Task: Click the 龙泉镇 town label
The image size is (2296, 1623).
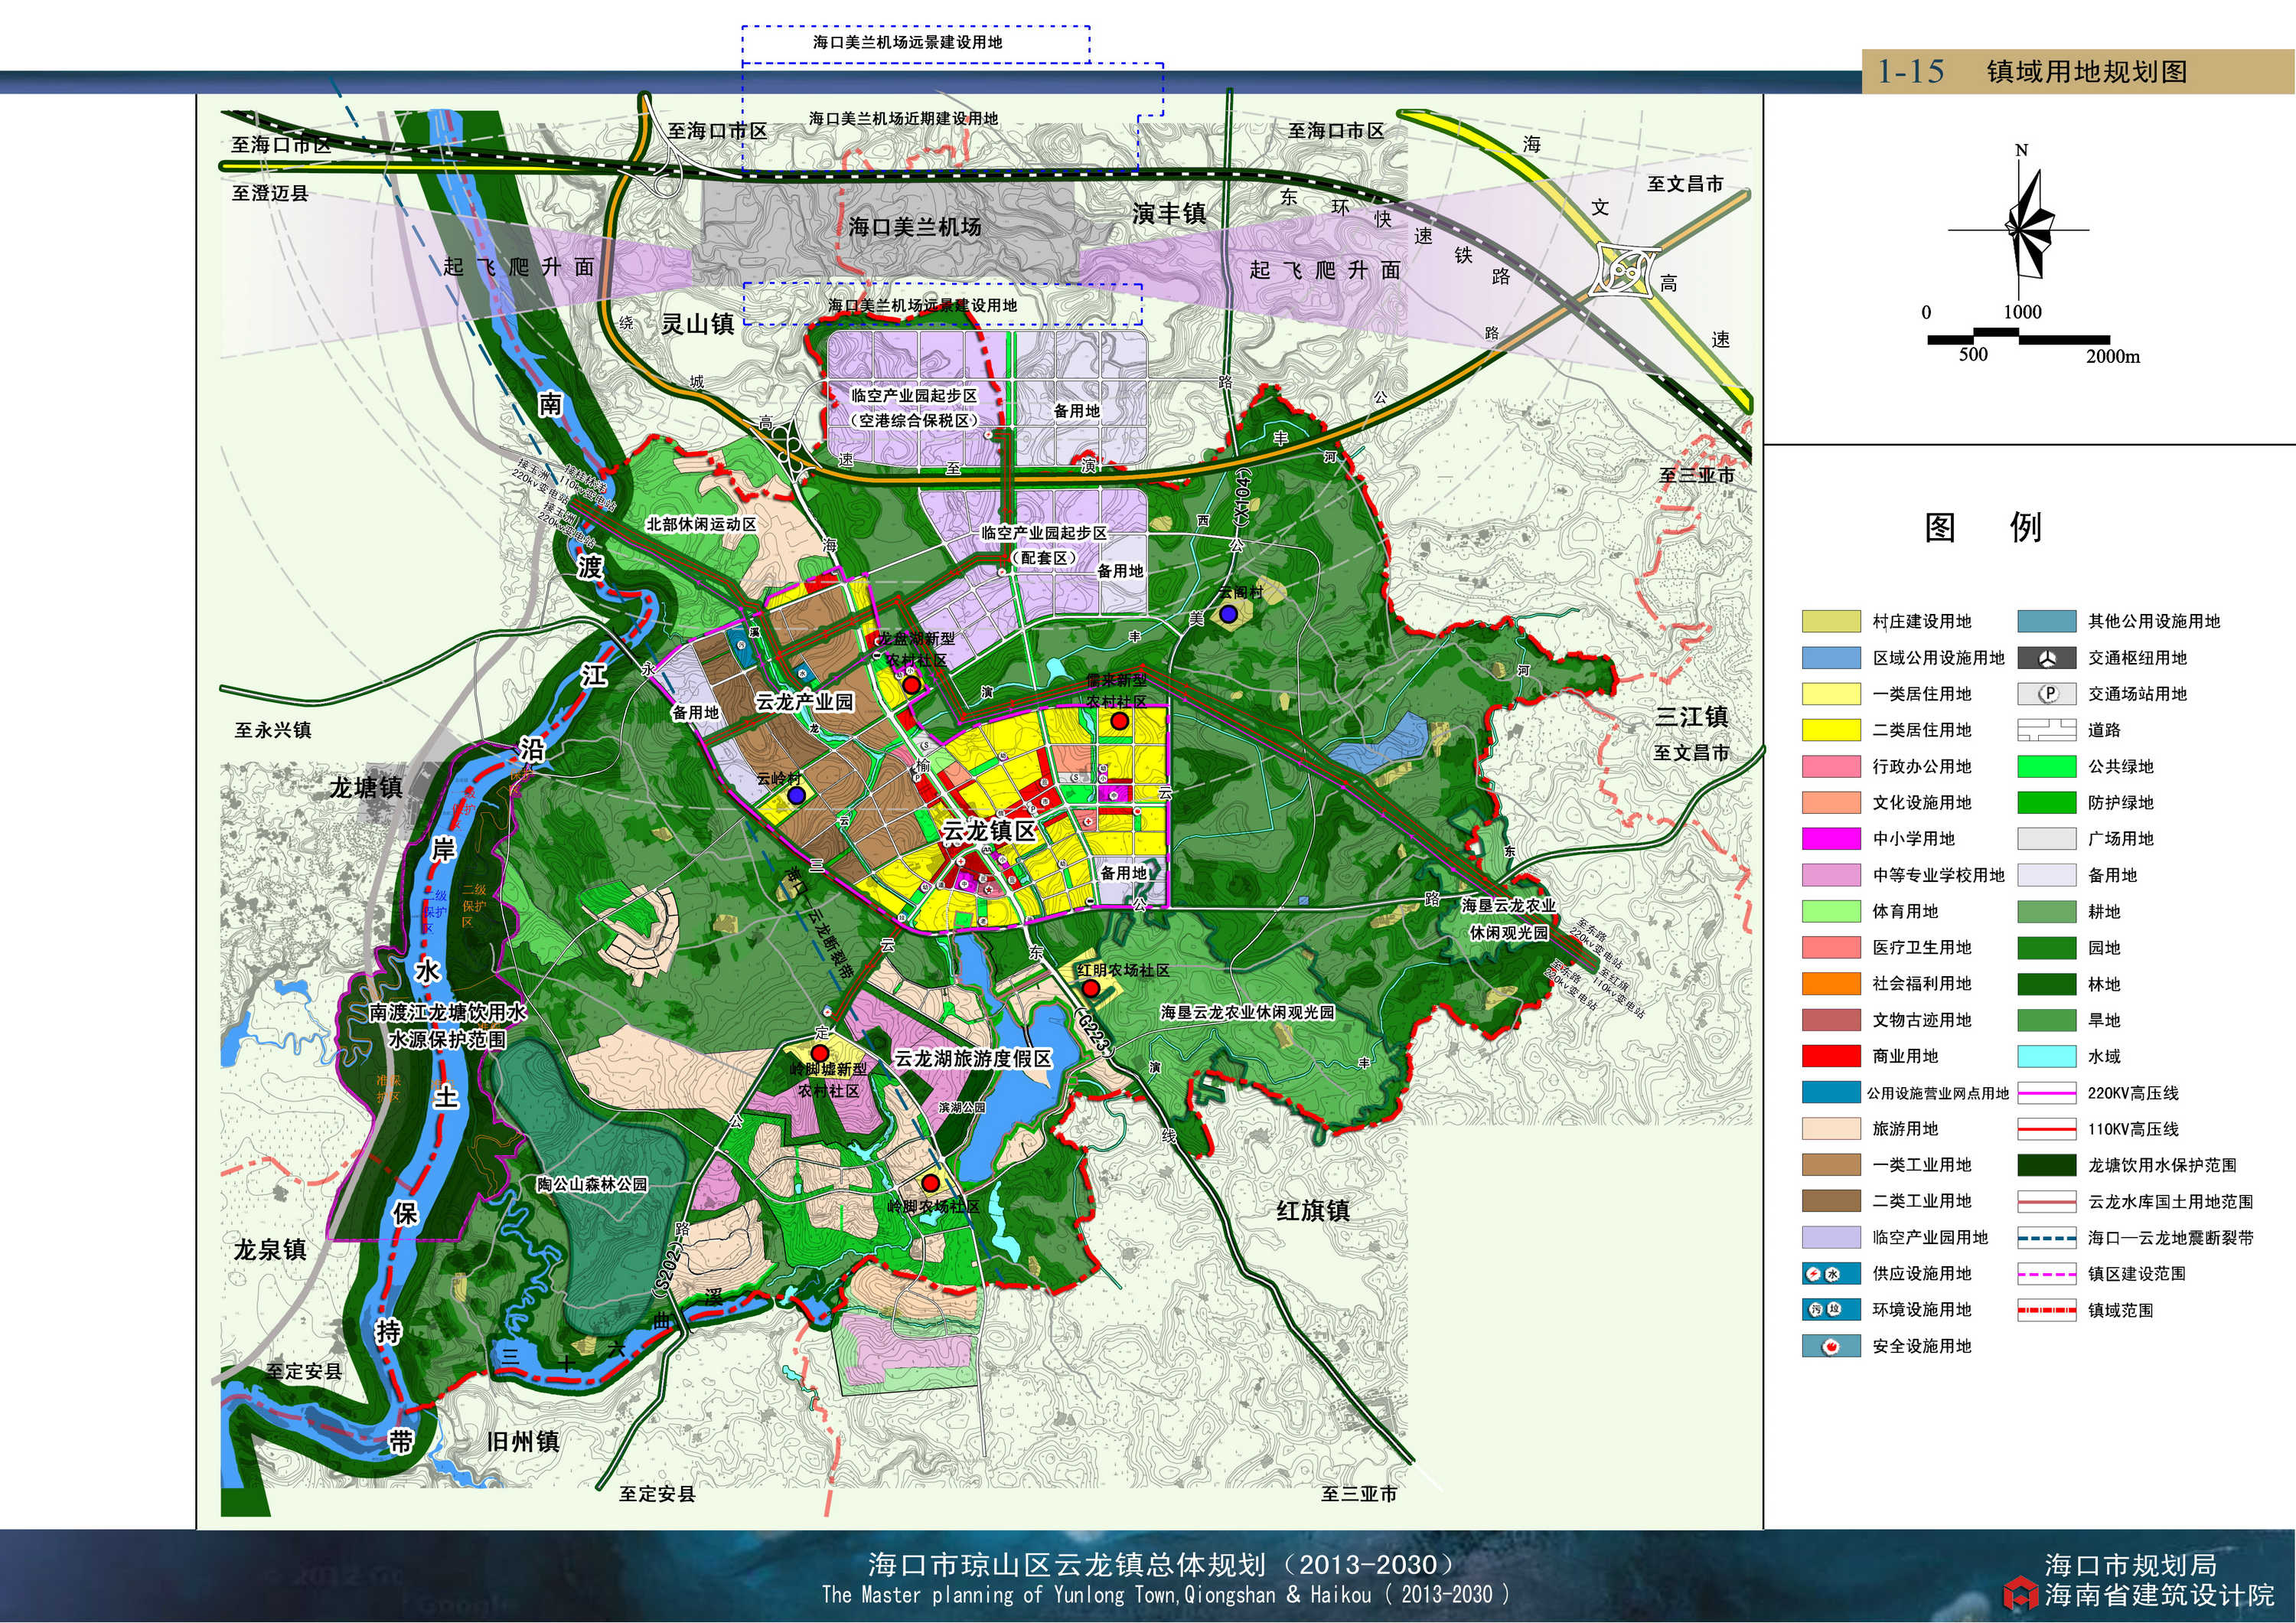Action: pyautogui.click(x=270, y=1250)
